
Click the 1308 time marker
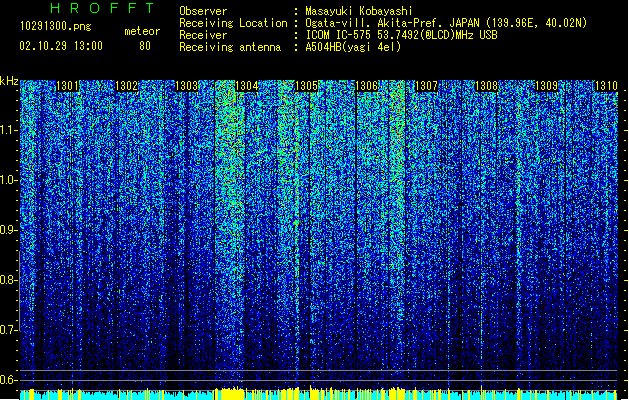point(486,86)
